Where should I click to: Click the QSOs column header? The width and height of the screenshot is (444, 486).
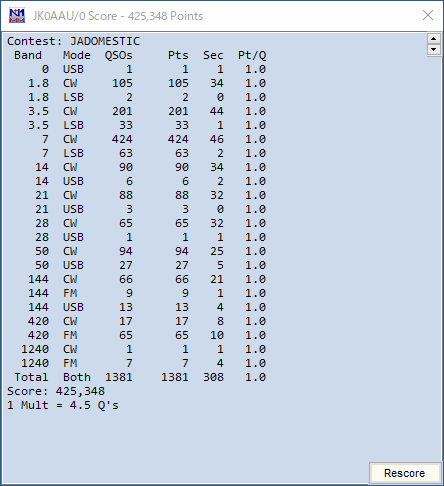pos(119,55)
